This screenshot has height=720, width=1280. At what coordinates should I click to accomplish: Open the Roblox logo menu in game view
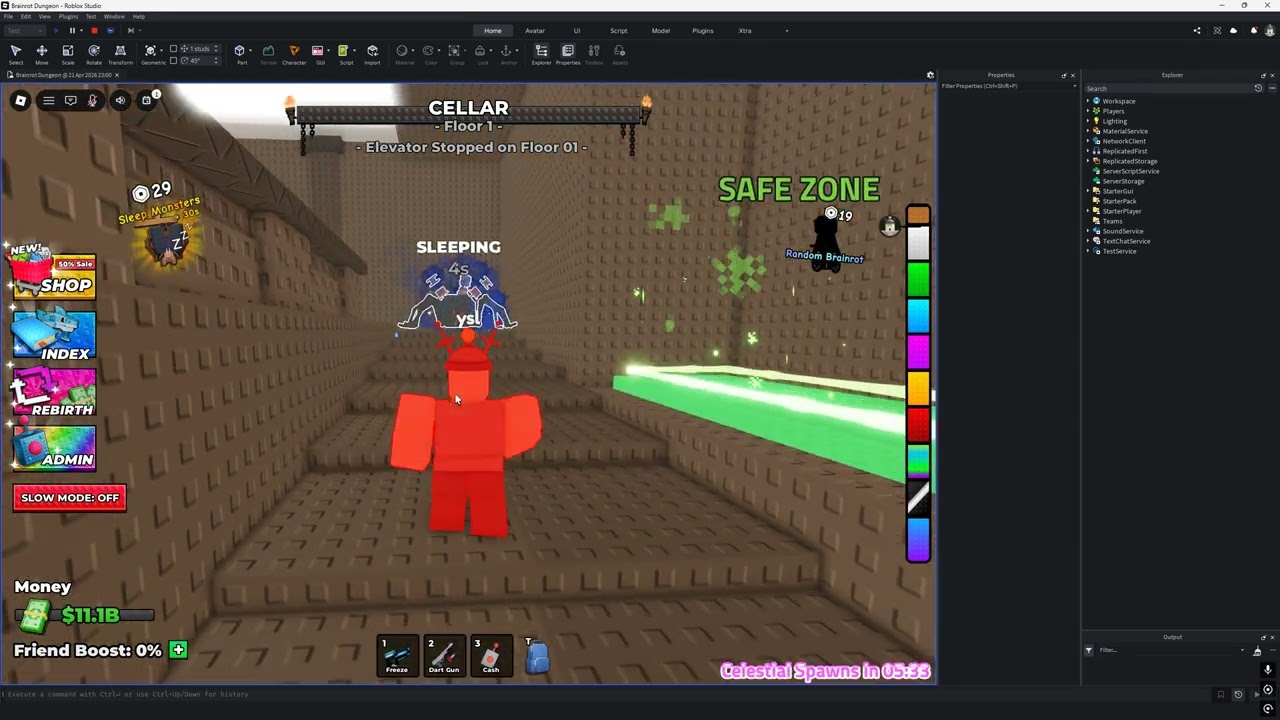pyautogui.click(x=20, y=100)
